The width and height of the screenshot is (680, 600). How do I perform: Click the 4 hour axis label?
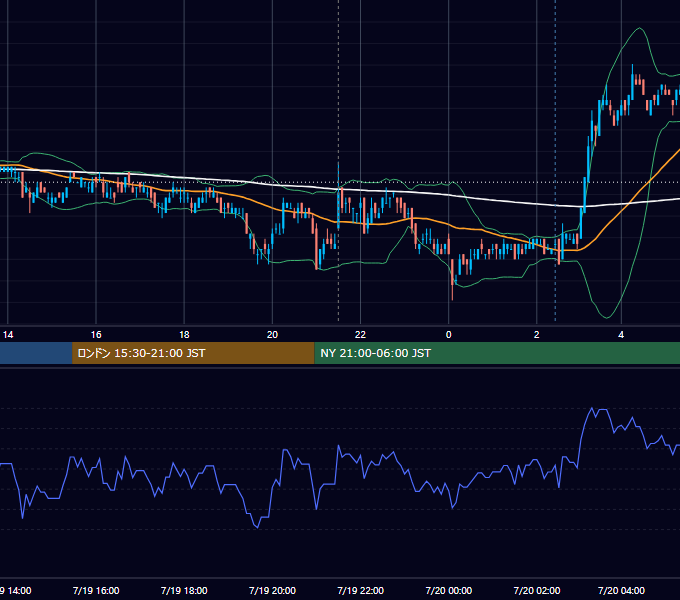point(621,335)
